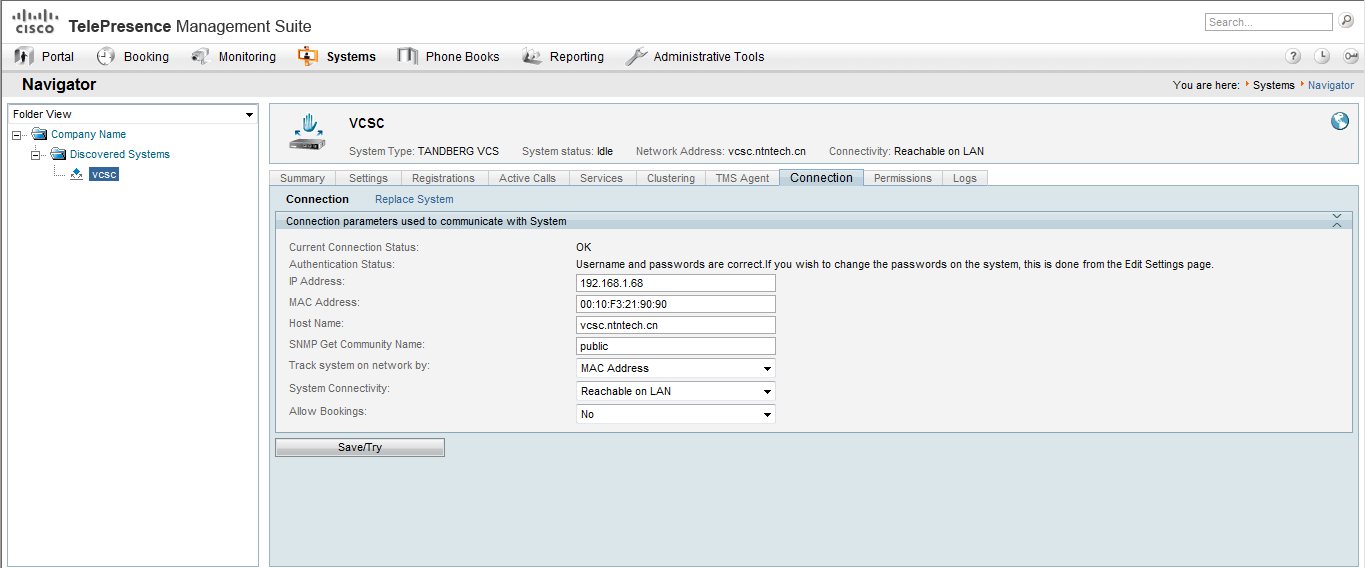Click the Portal menu icon
This screenshot has width=1366, height=568.
25,57
